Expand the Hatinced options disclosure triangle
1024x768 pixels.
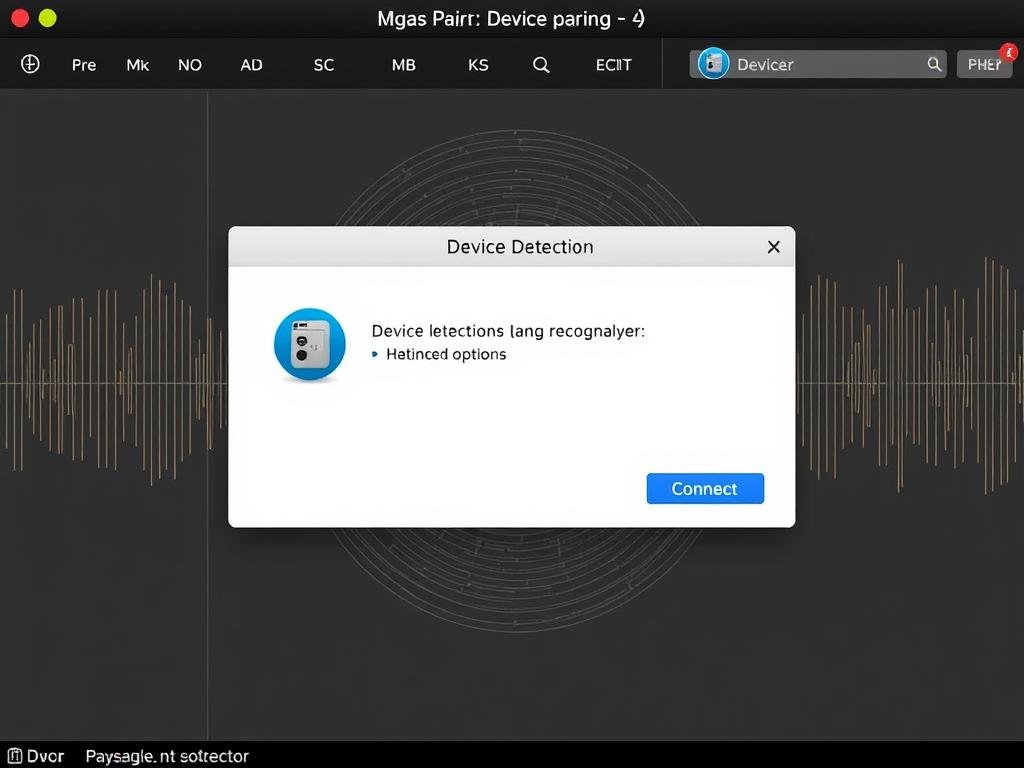[376, 355]
